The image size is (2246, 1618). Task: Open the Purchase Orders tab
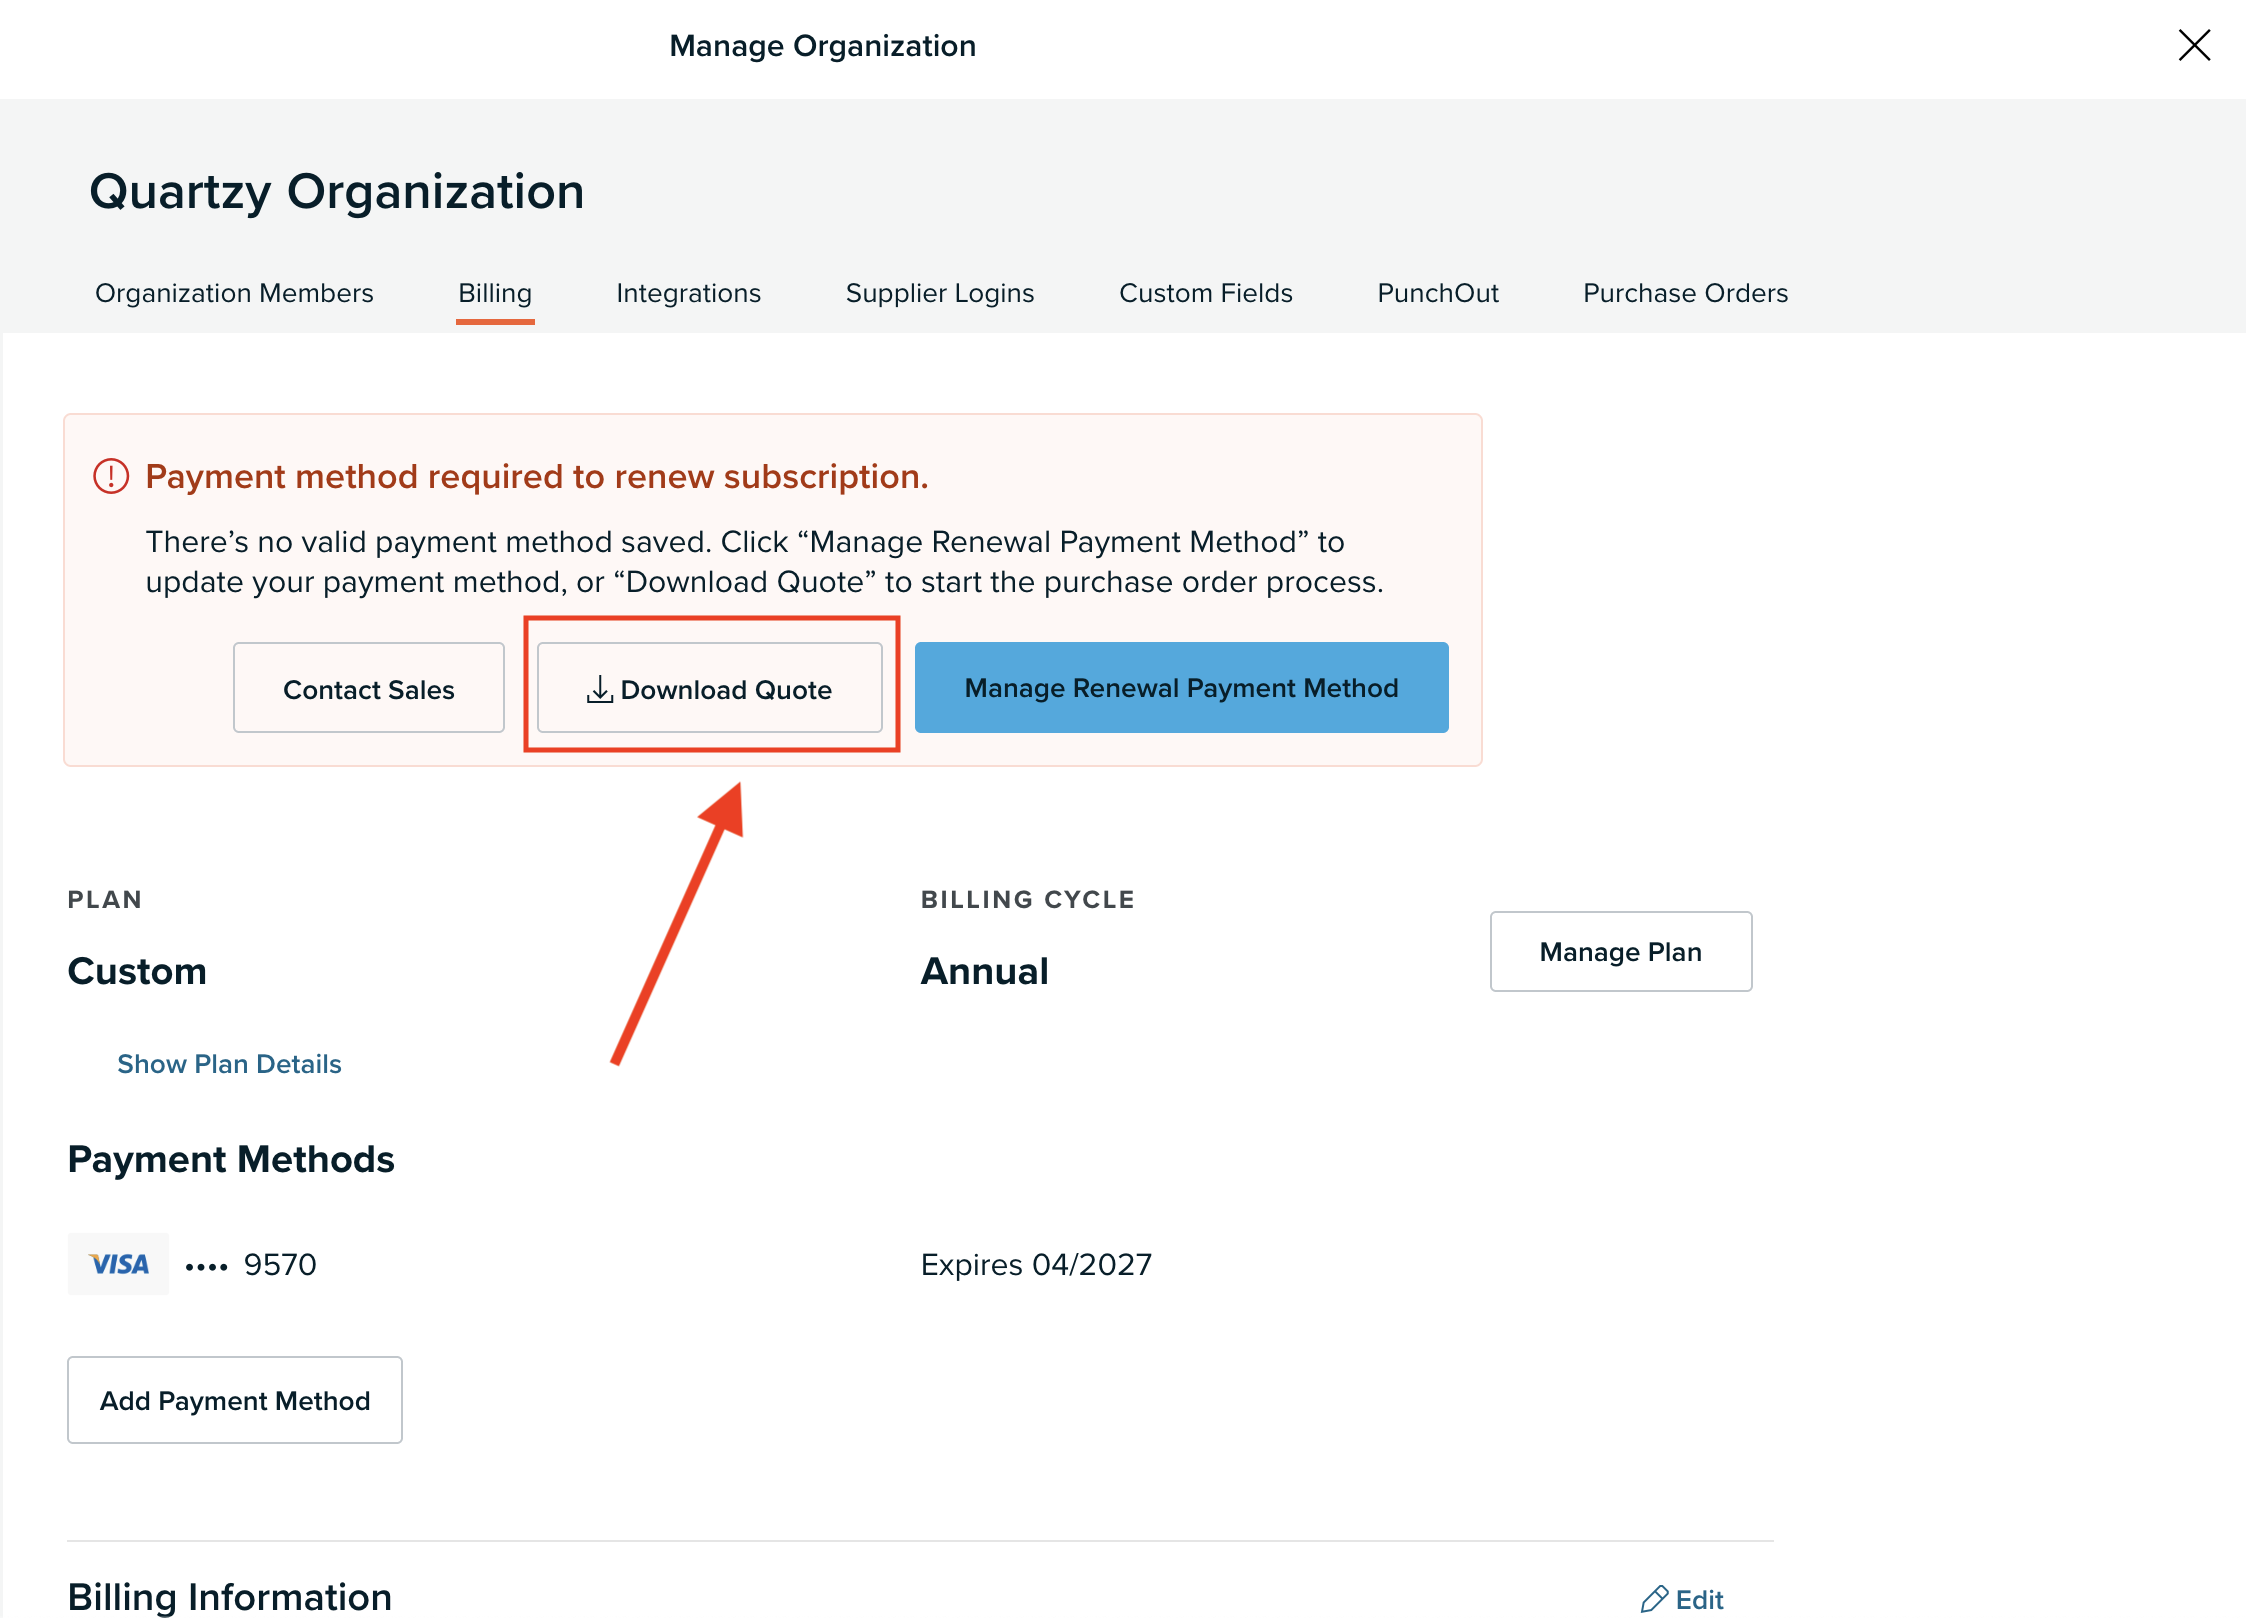point(1684,293)
